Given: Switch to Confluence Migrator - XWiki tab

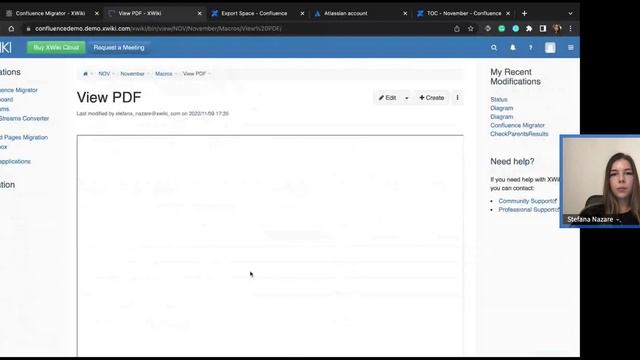Looking at the screenshot, I should (x=50, y=13).
